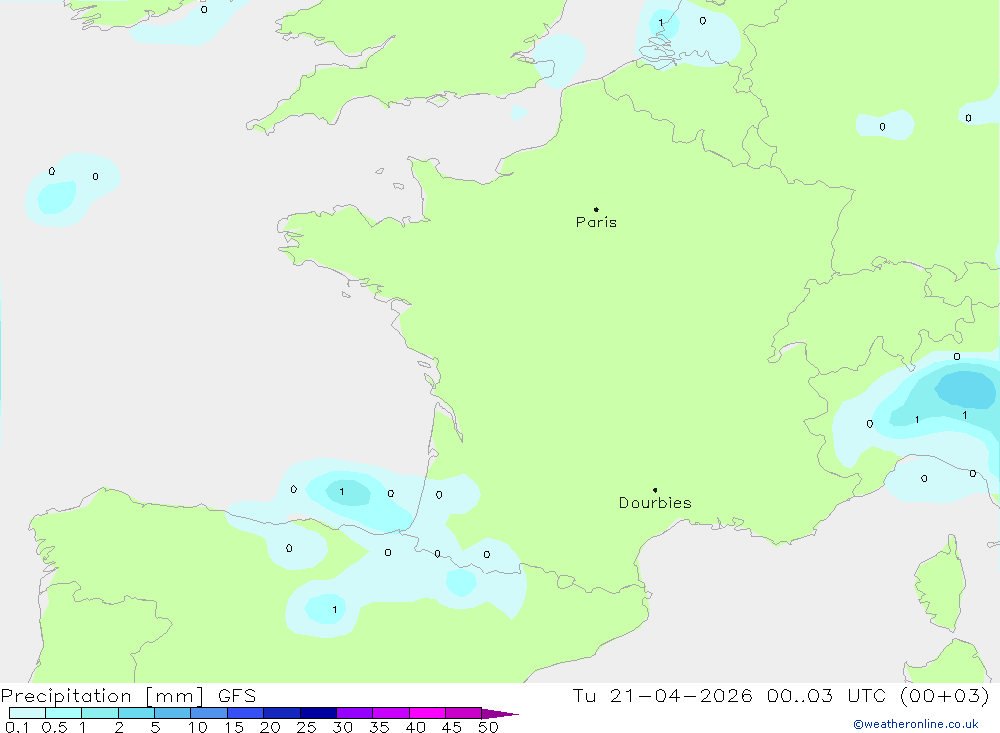Click the '1' value over the Bay of Biscay
The width and height of the screenshot is (1000, 733).
pyautogui.click(x=342, y=491)
